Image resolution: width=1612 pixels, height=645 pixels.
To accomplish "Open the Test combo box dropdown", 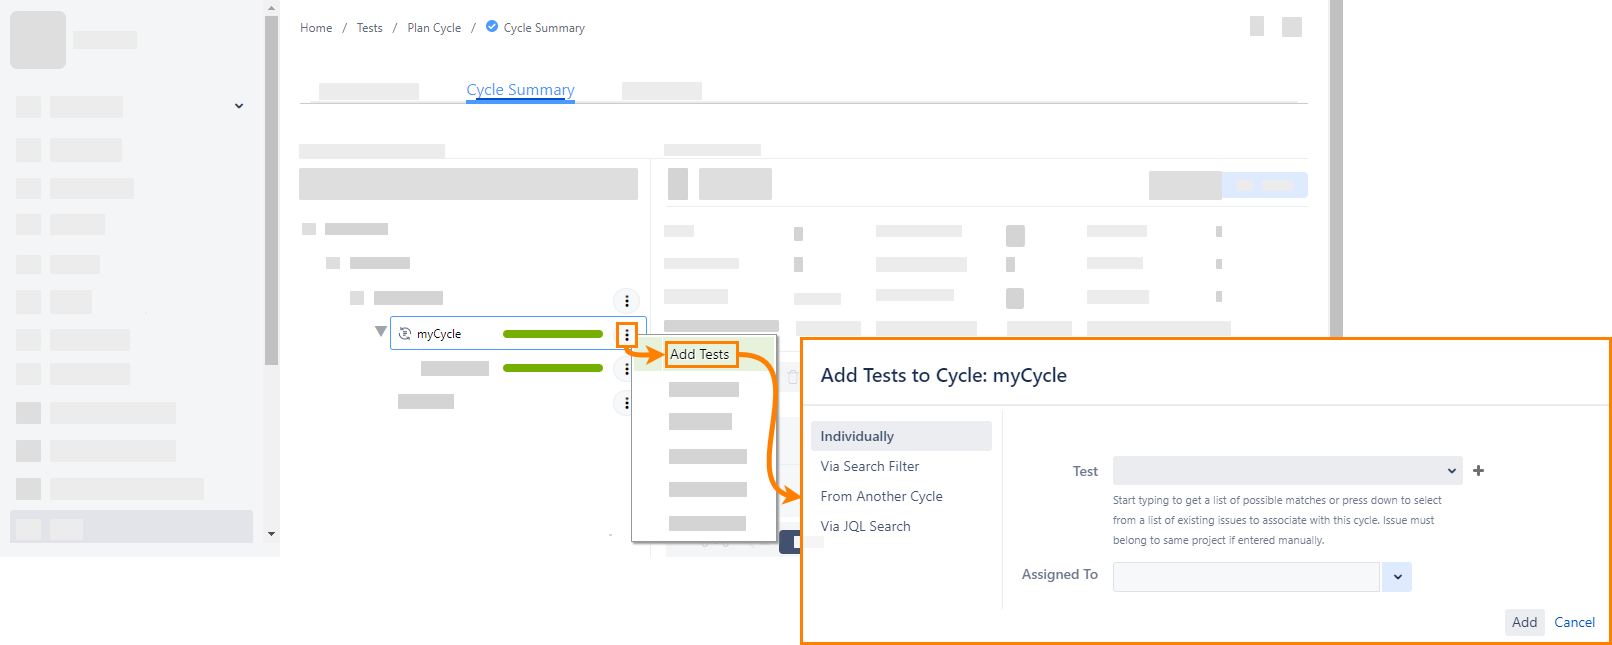I will click(1288, 471).
